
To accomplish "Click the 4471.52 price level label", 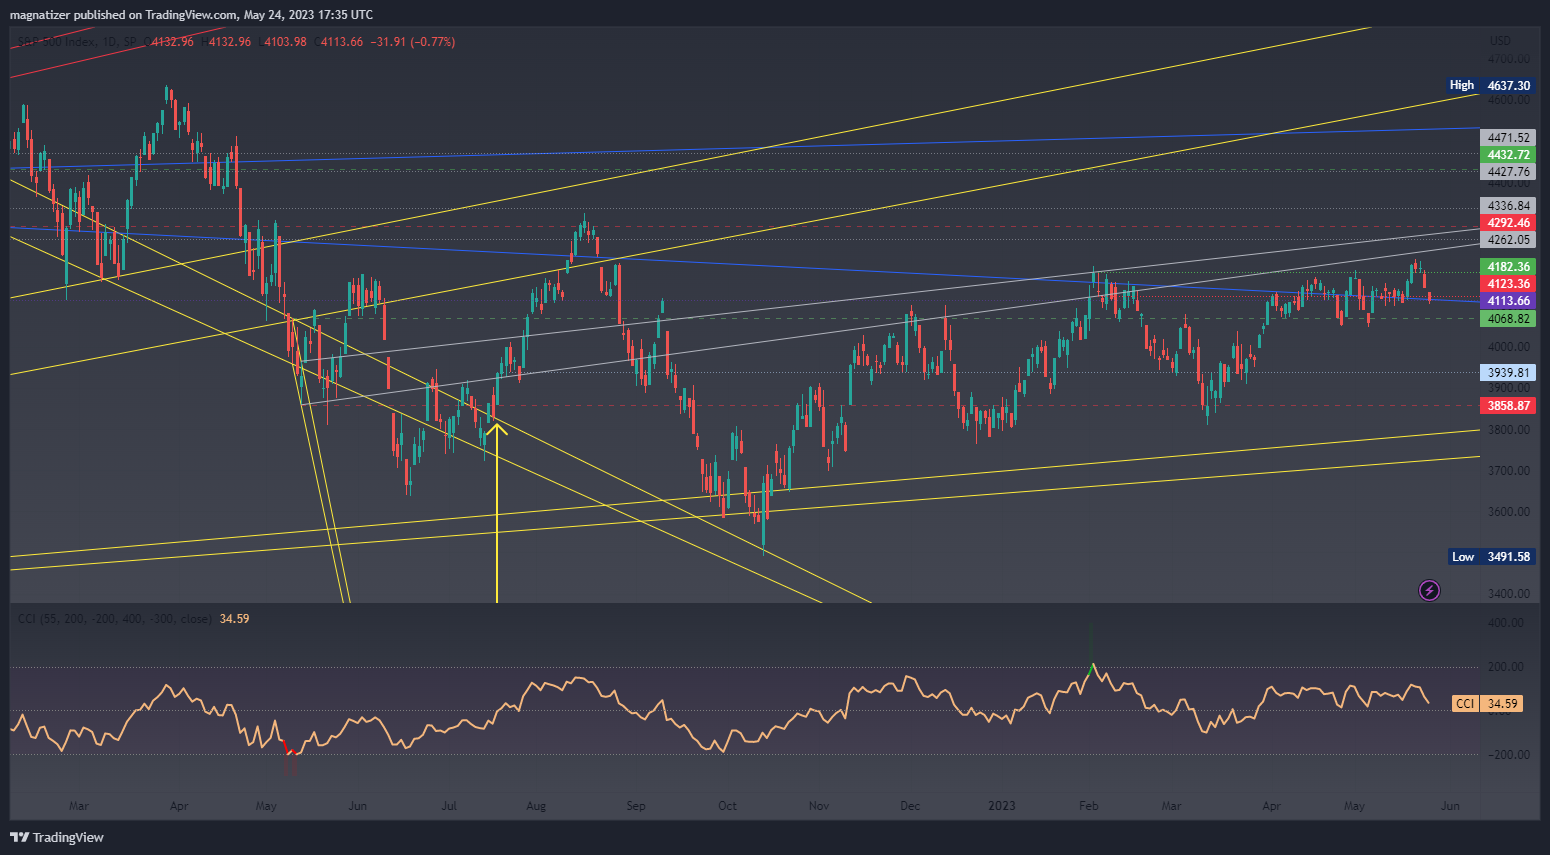I will 1508,138.
